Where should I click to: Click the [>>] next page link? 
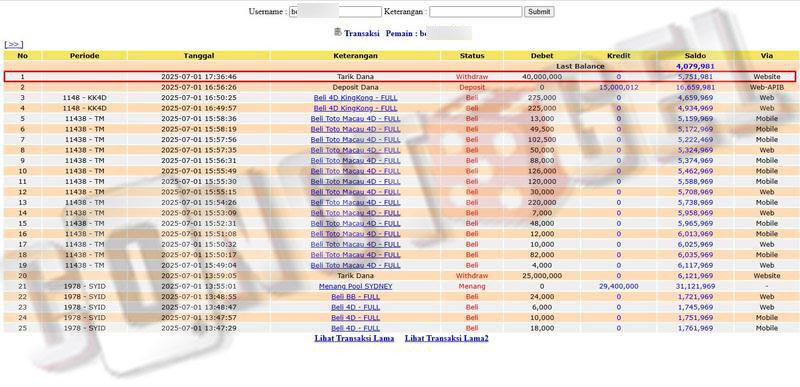point(14,44)
